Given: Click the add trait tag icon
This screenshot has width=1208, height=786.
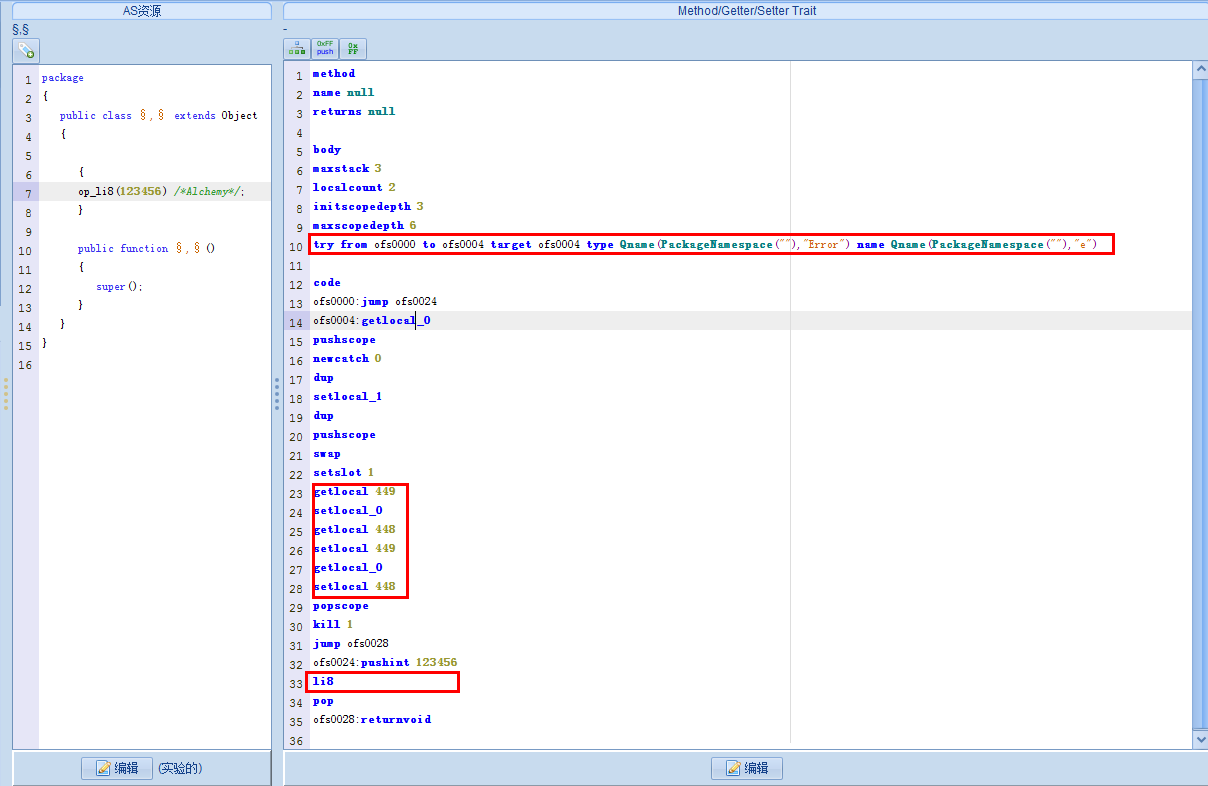Looking at the screenshot, I should coord(26,49).
